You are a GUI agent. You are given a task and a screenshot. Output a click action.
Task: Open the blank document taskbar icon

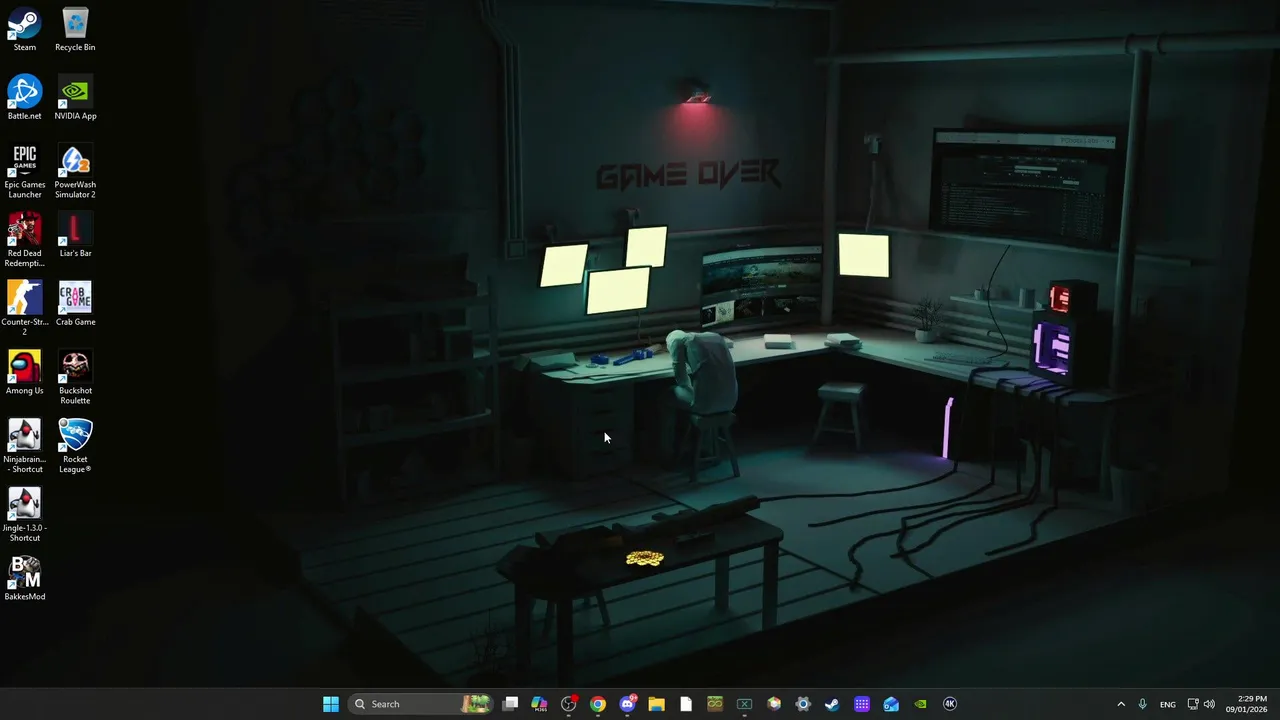coord(686,704)
